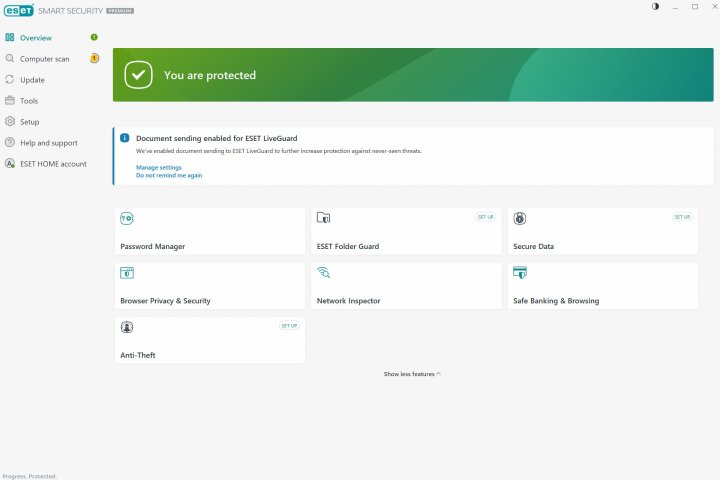This screenshot has width=720, height=480.
Task: Open ESET HOME account page
Action: pos(53,164)
